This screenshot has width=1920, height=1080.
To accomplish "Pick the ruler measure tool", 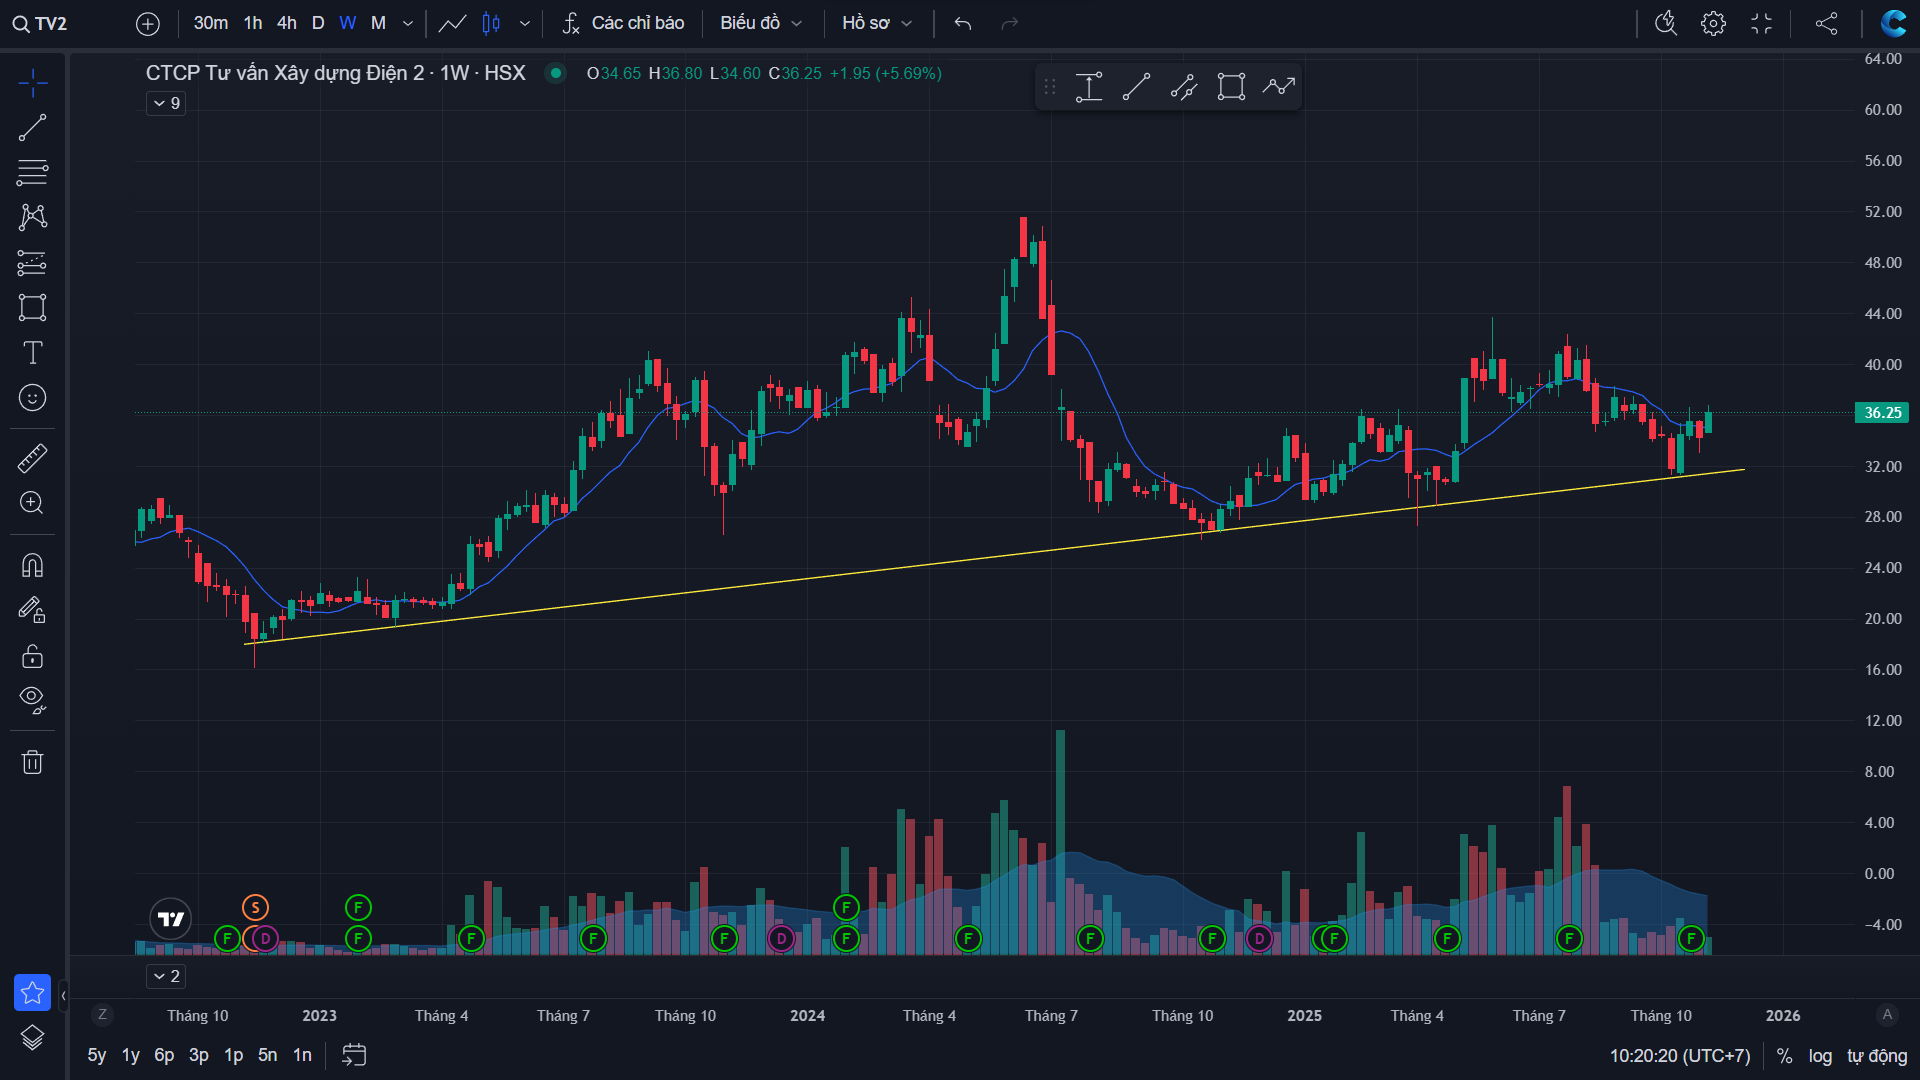I will (x=32, y=458).
